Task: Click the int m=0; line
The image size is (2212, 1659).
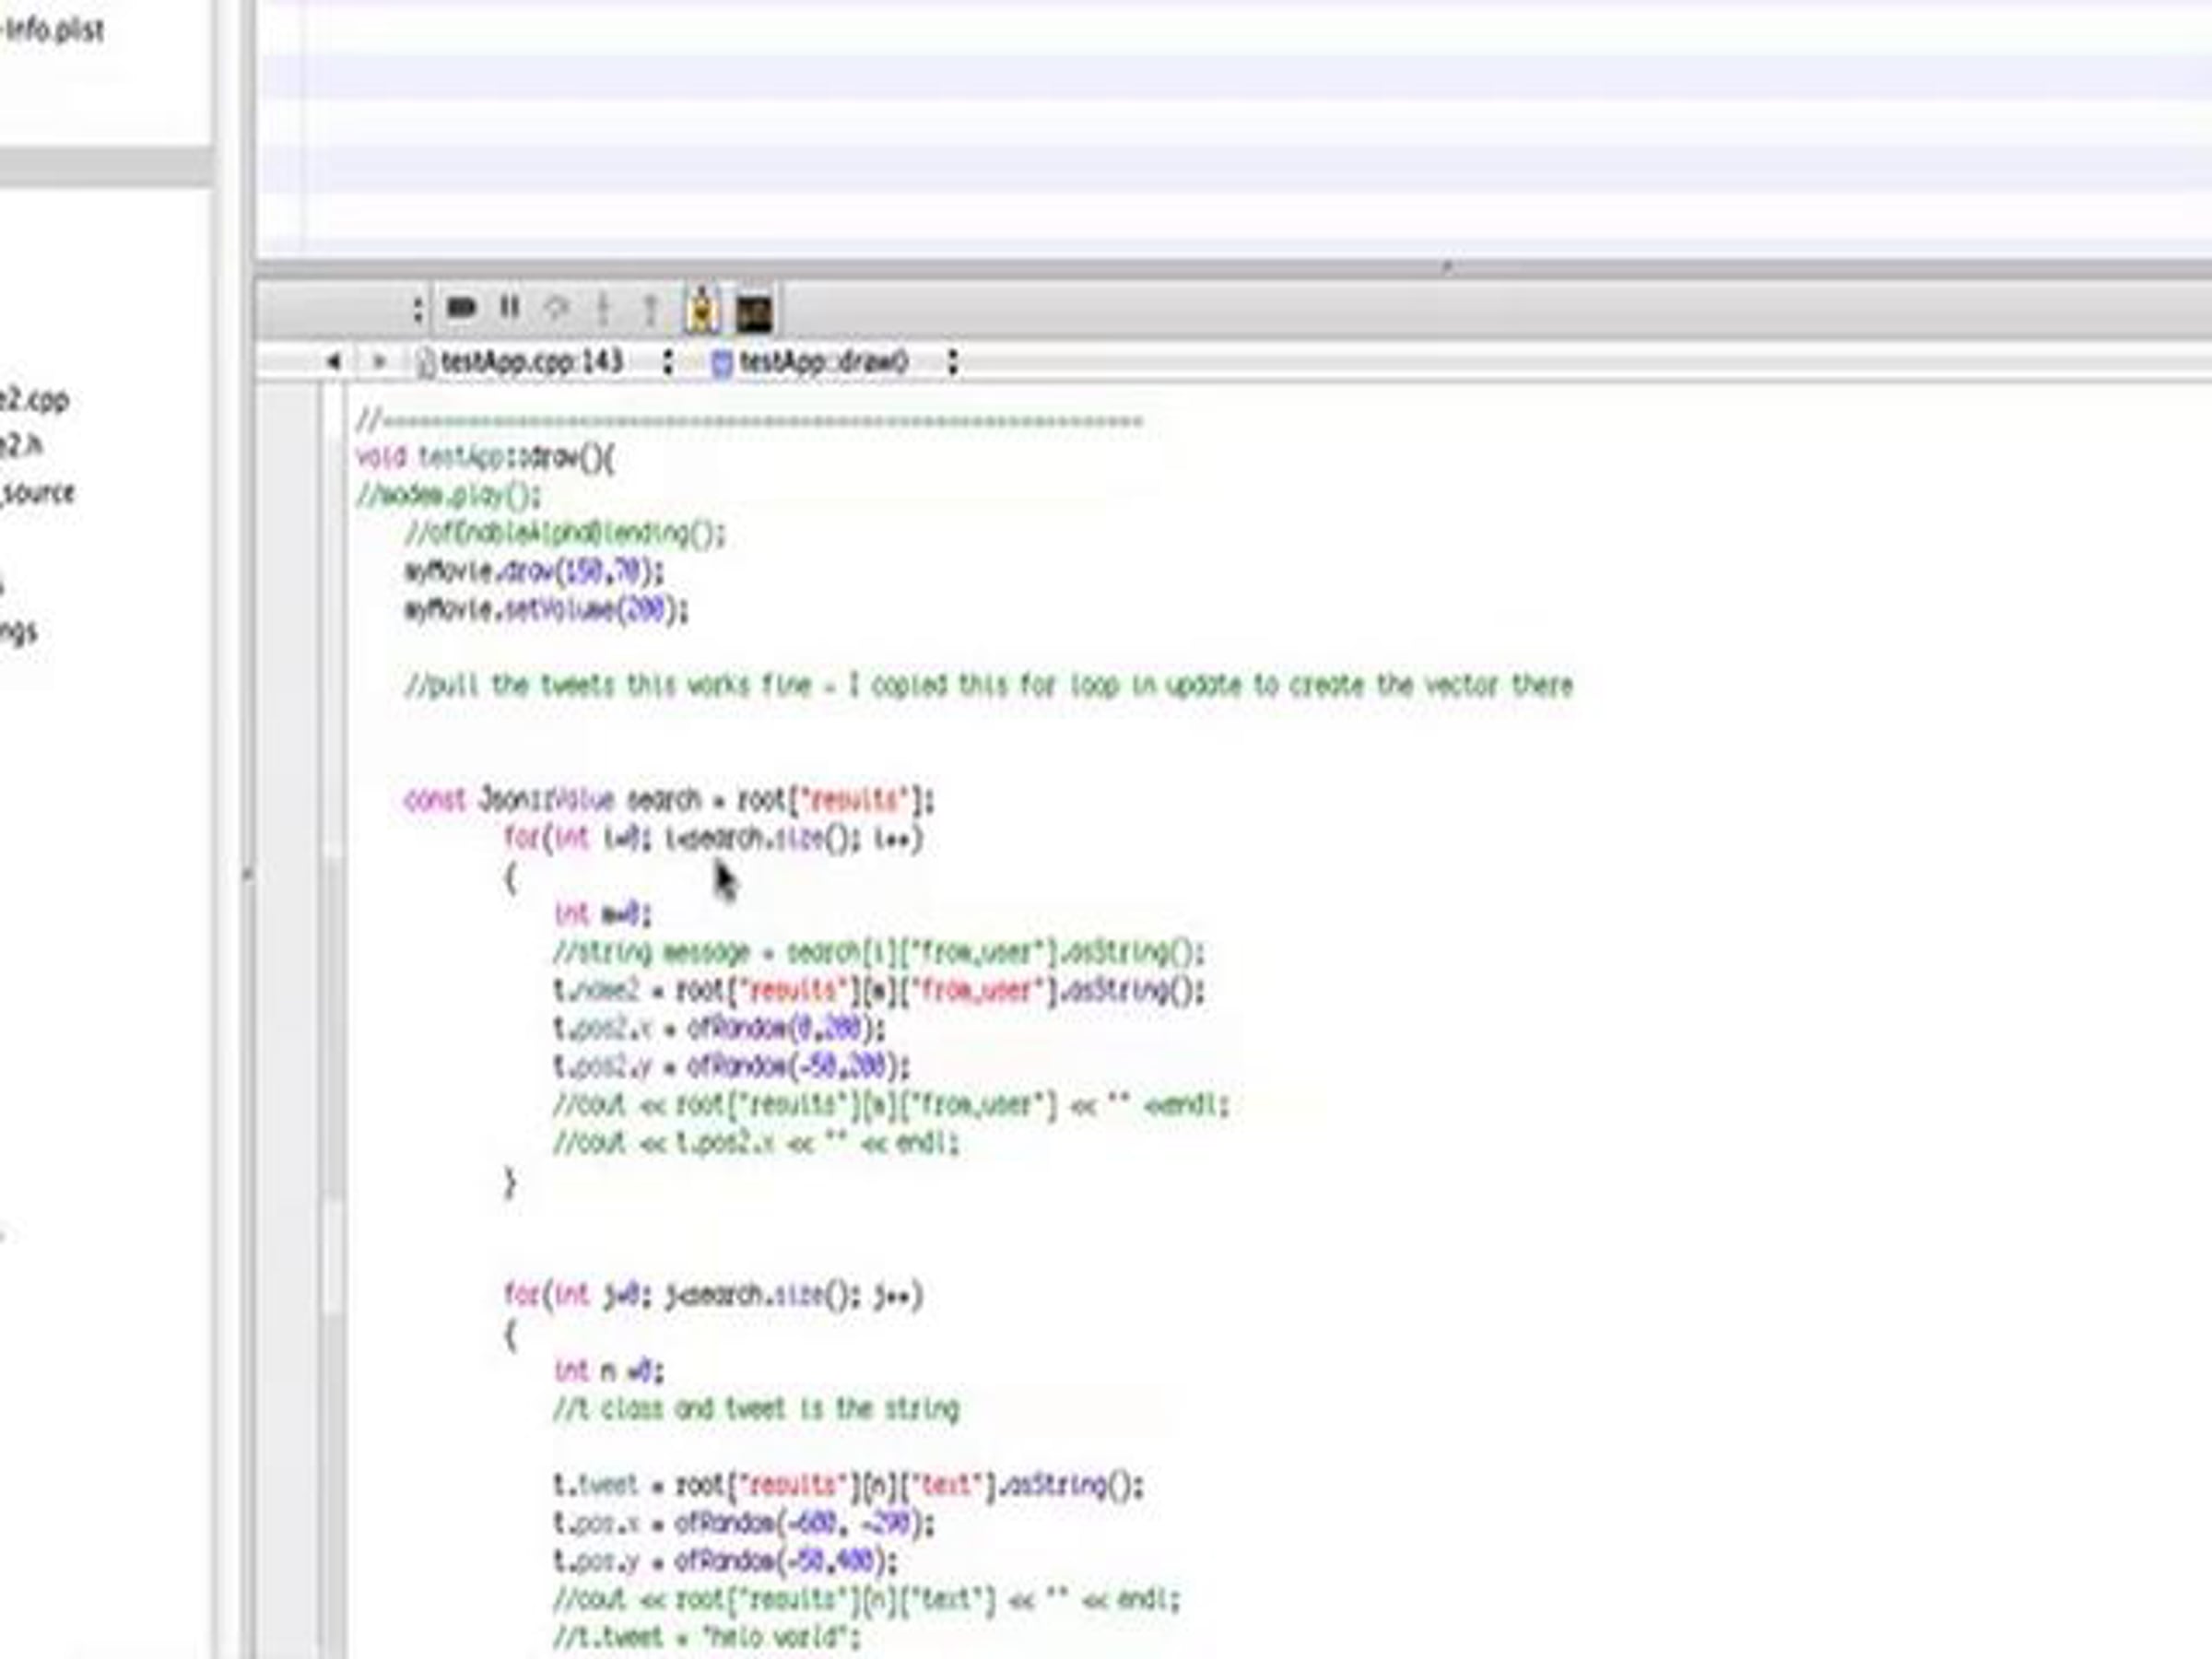Action: tap(602, 914)
